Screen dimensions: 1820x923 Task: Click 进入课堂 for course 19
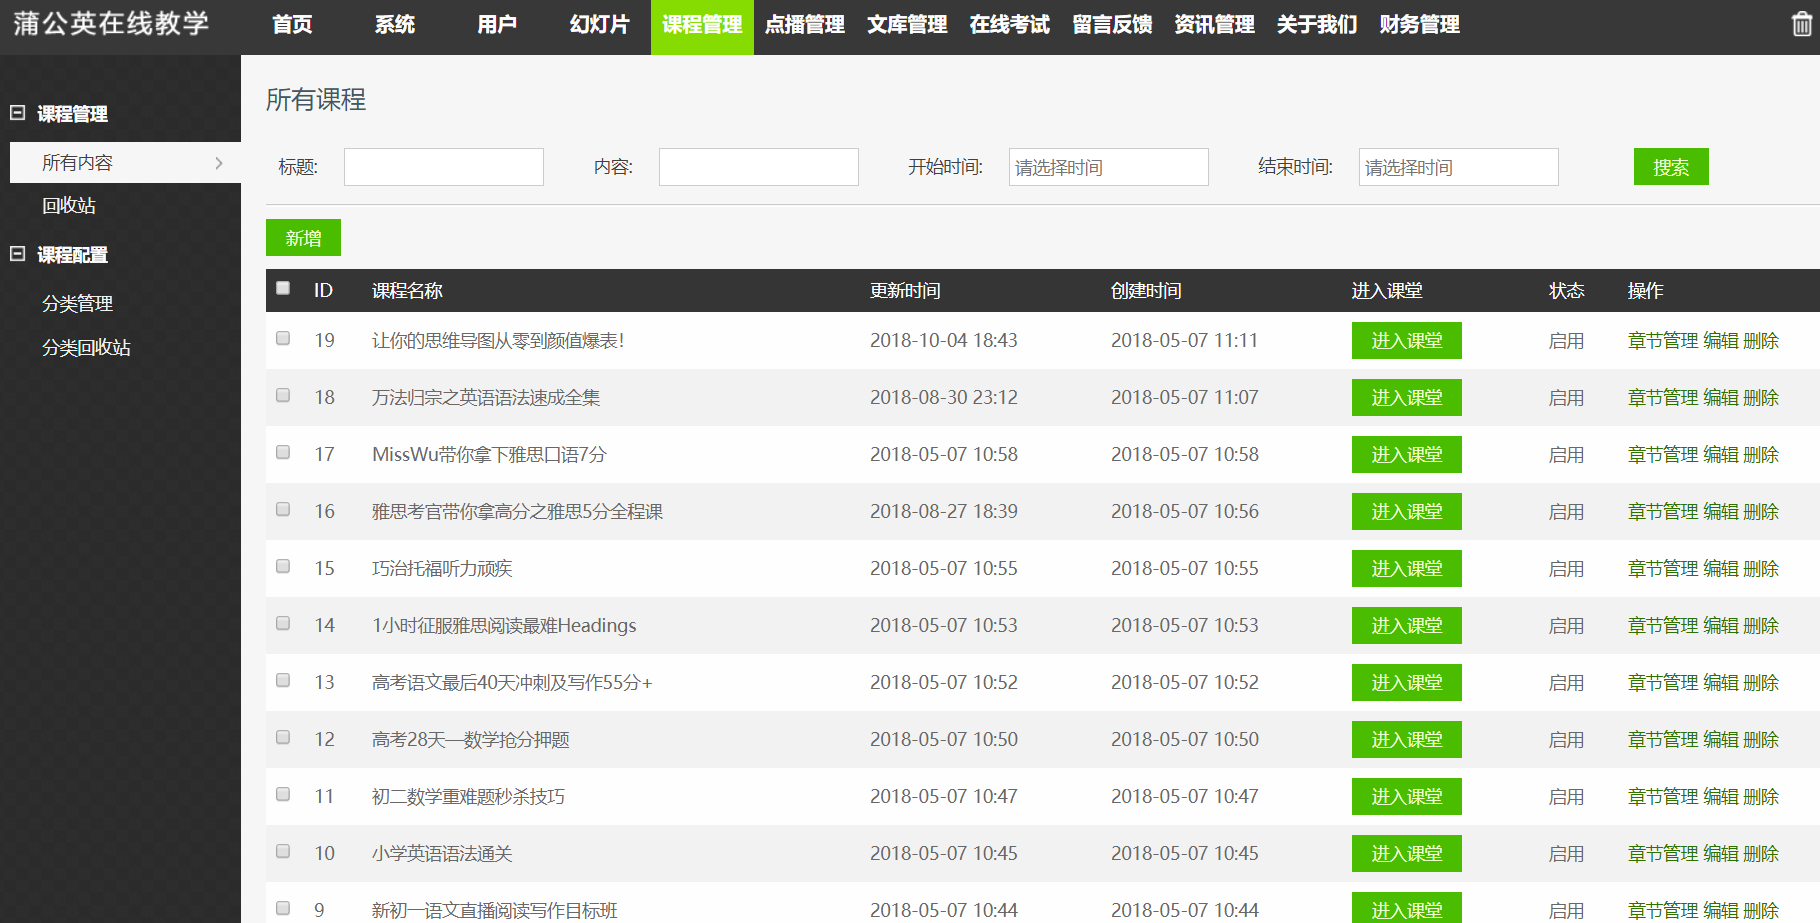1407,340
